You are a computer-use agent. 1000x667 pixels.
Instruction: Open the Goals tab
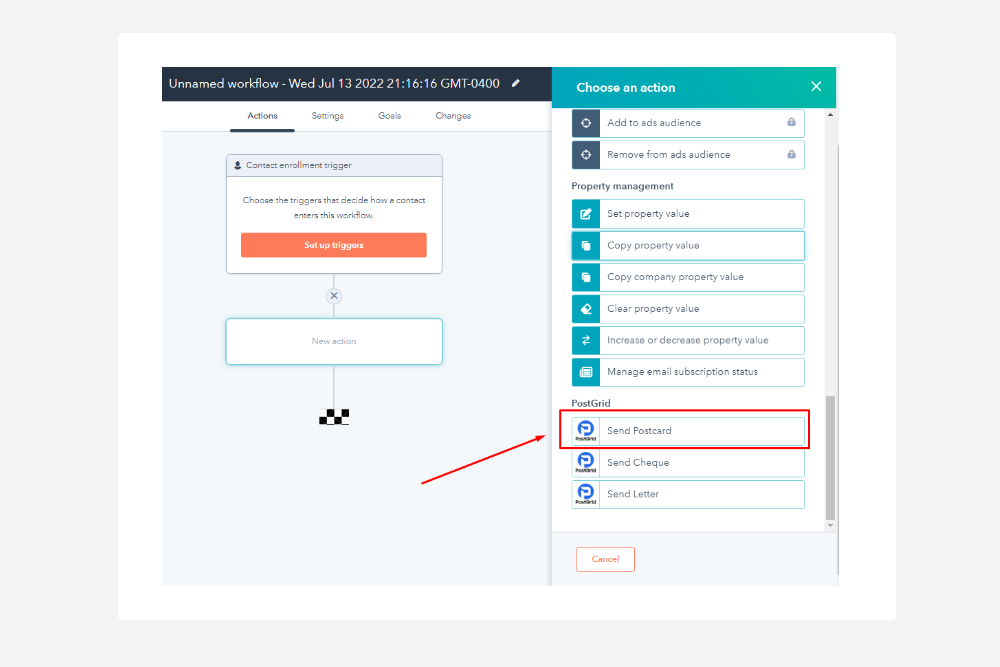[389, 116]
